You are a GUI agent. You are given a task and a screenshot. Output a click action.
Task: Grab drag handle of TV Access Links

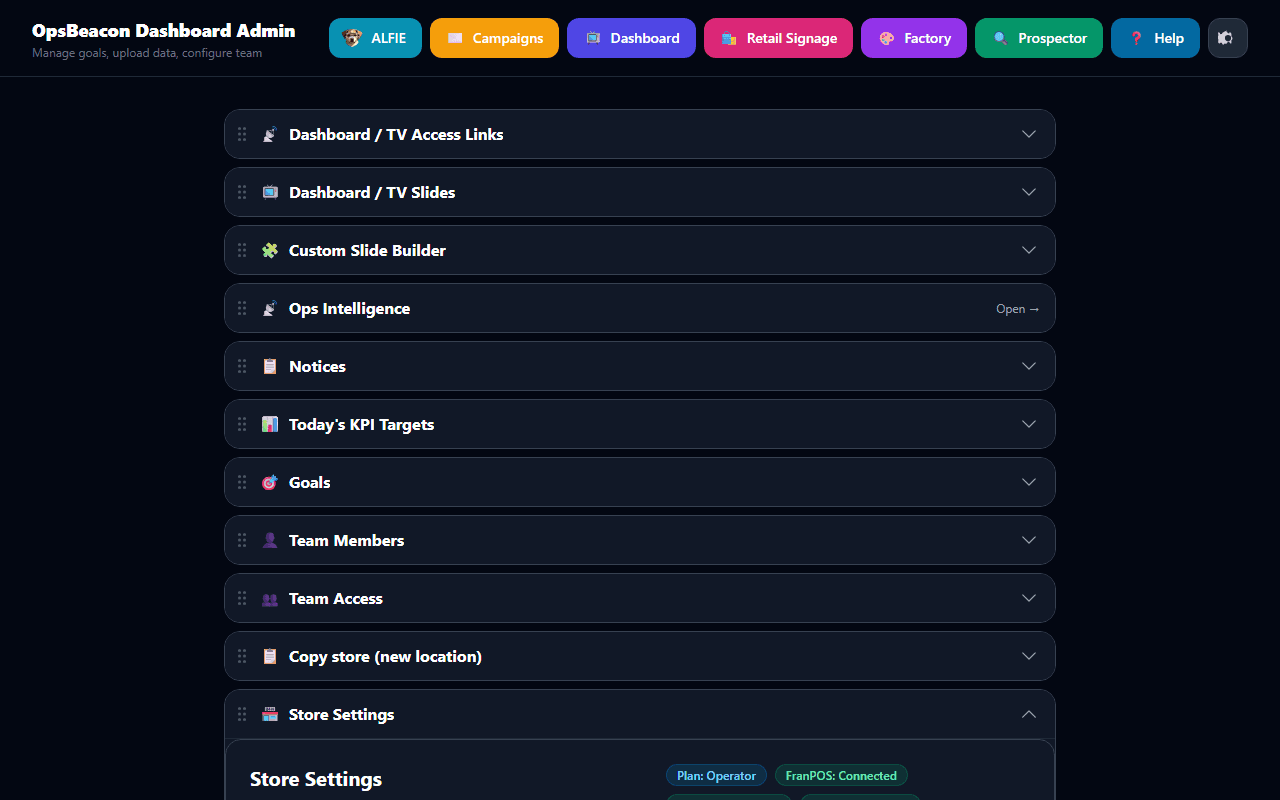(242, 134)
